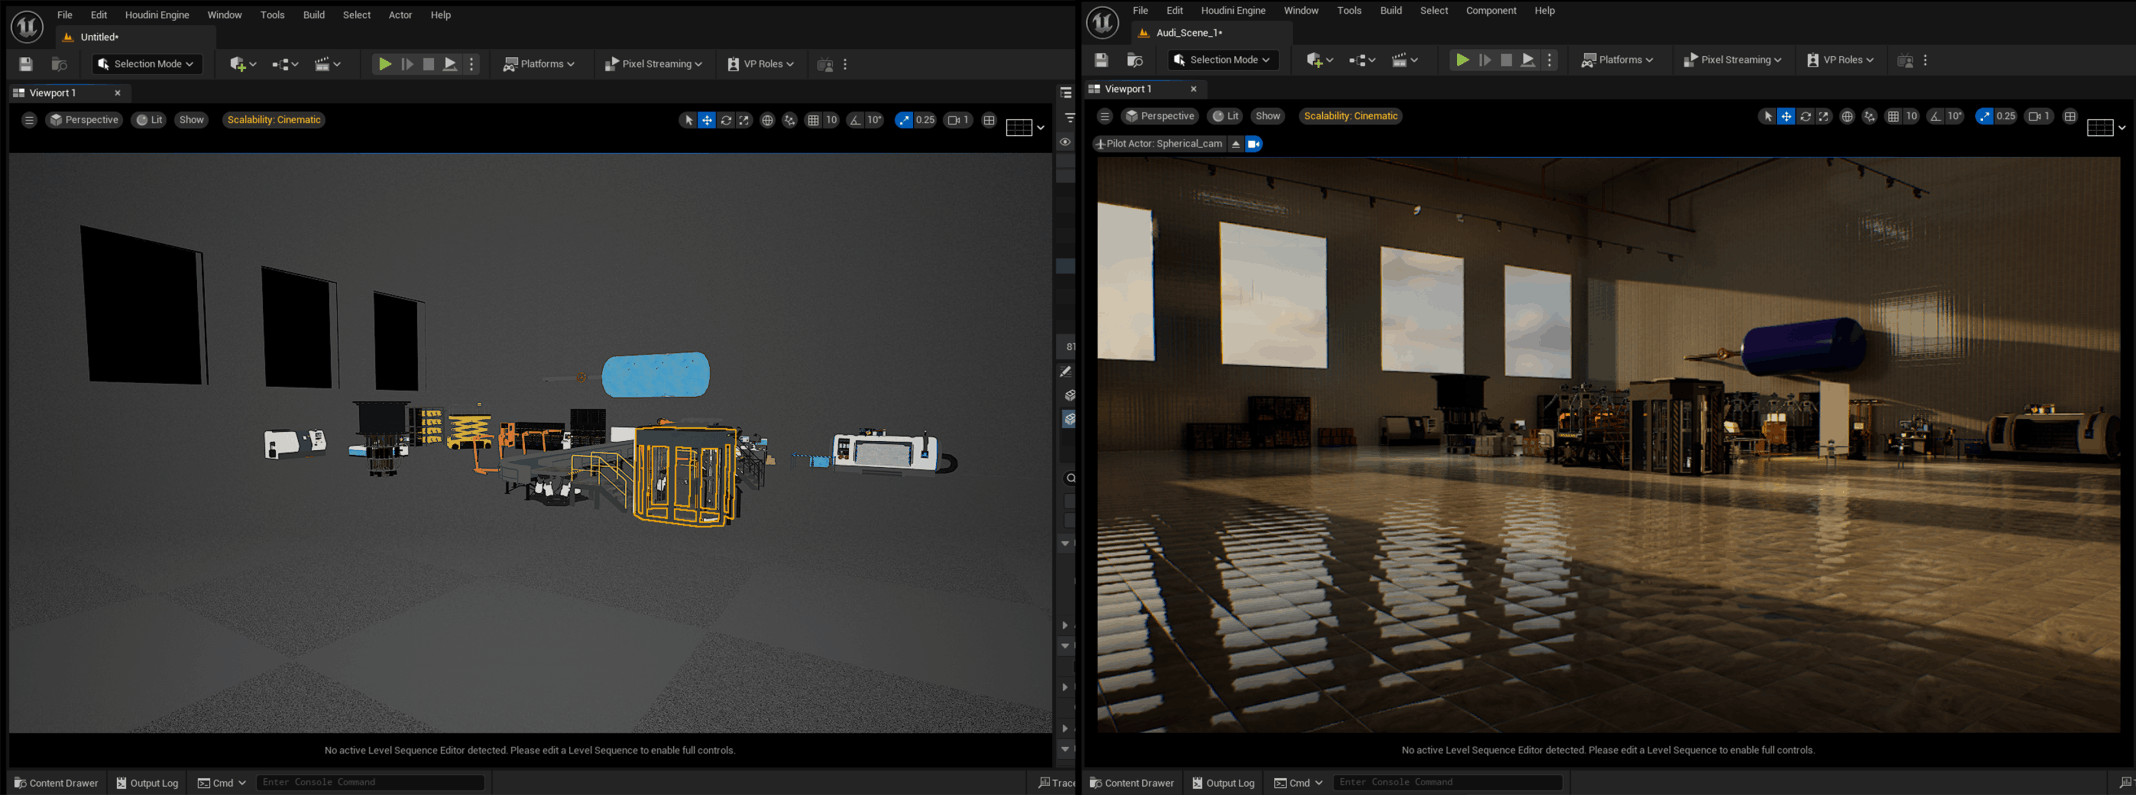Viewport: 2136px width, 795px height.
Task: Toggle eye visibility icon in Untitled side panel
Action: point(1065,142)
